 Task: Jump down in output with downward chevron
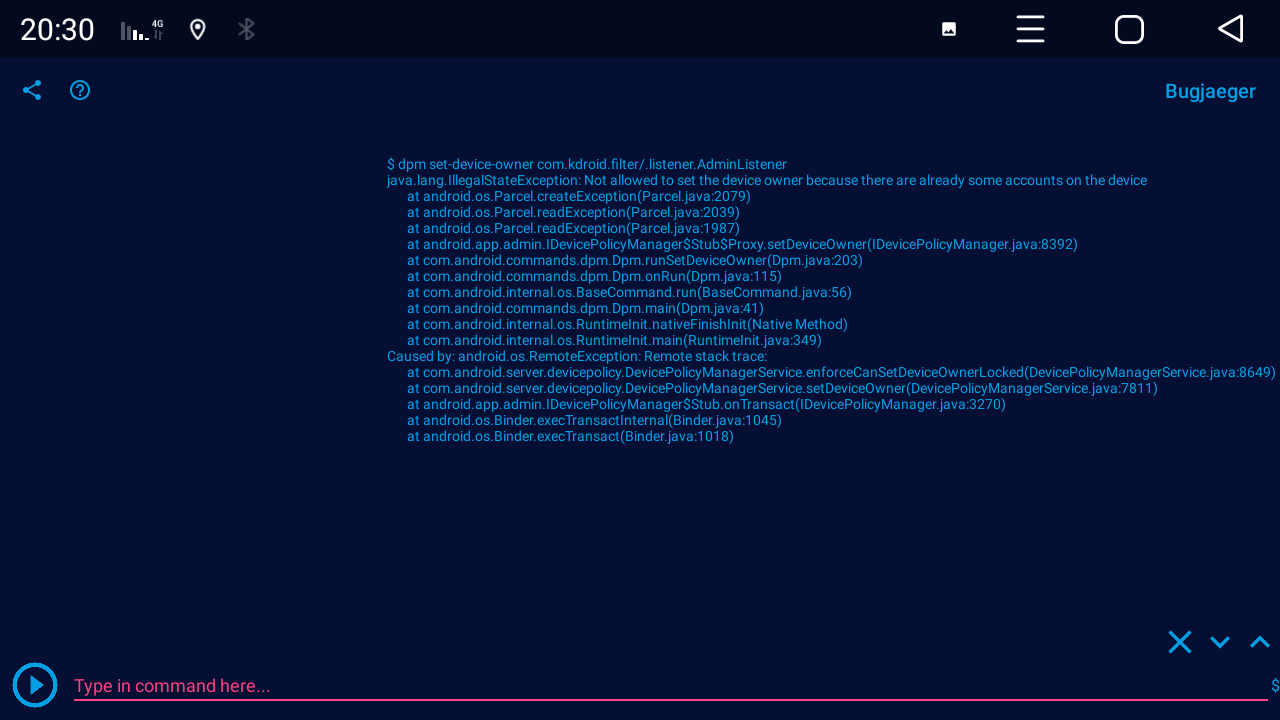(1219, 641)
